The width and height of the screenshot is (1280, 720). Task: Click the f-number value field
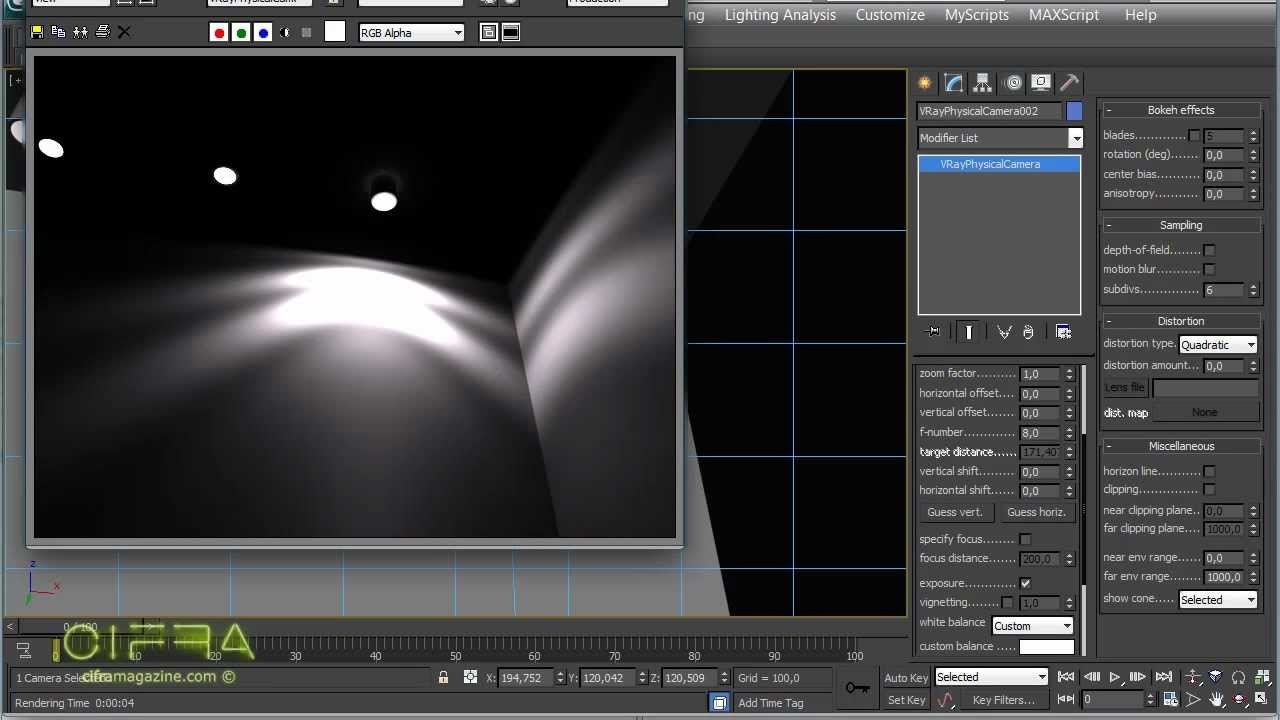(x=1039, y=433)
